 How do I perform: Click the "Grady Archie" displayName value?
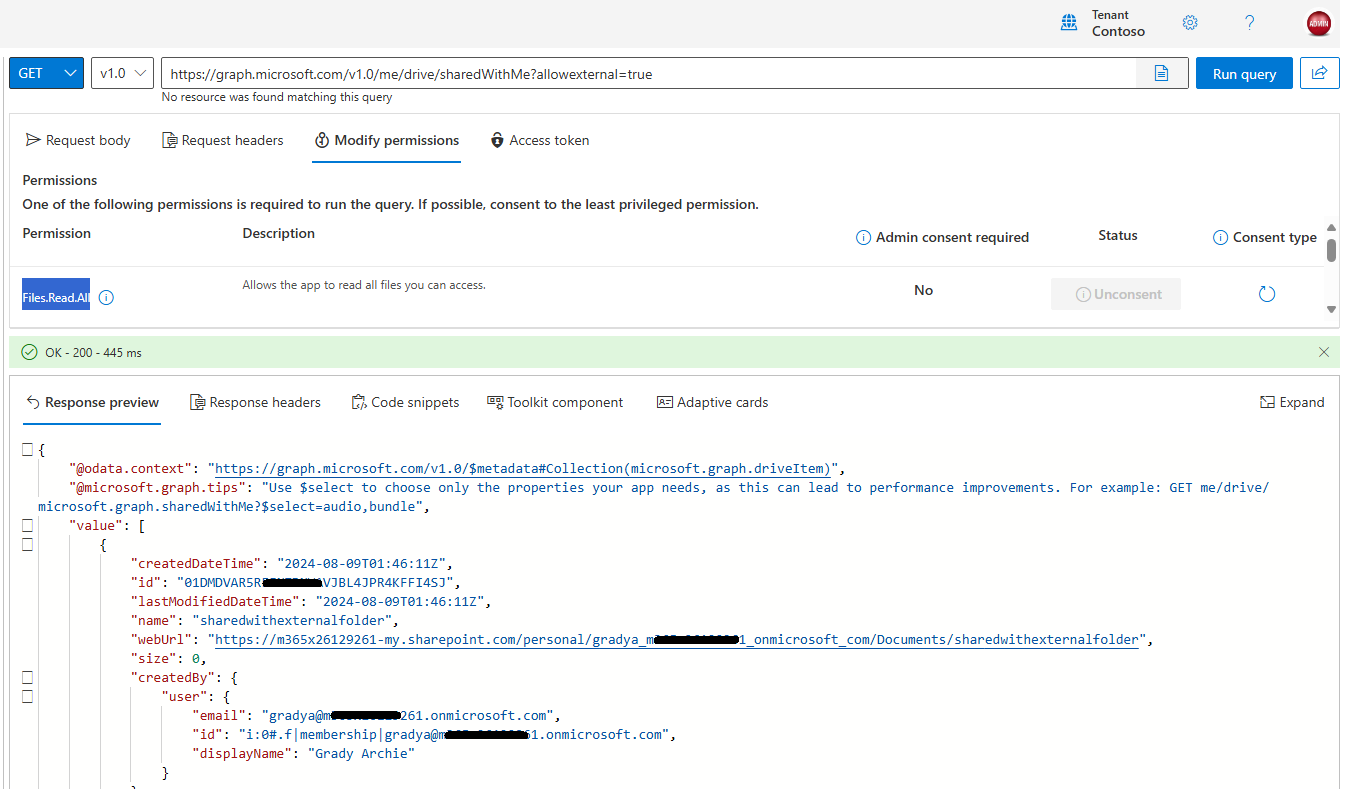361,753
